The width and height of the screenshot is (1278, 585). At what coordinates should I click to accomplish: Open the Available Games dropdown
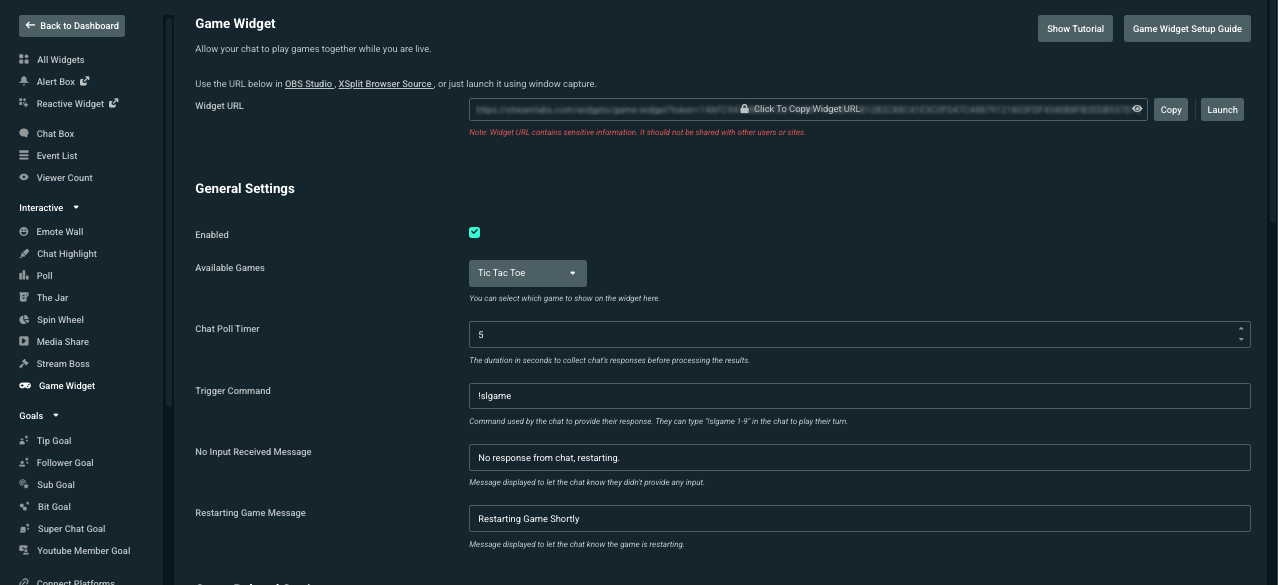527,272
